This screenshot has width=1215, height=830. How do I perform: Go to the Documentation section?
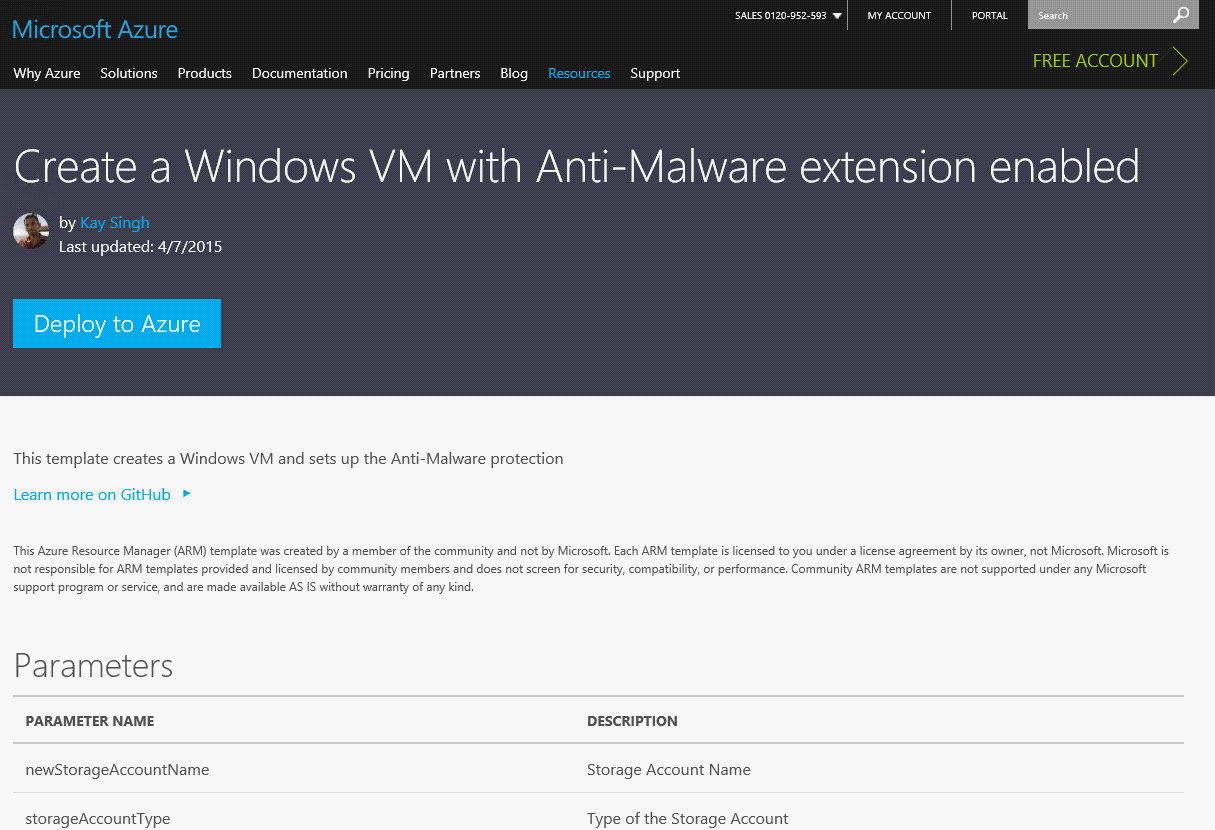300,73
